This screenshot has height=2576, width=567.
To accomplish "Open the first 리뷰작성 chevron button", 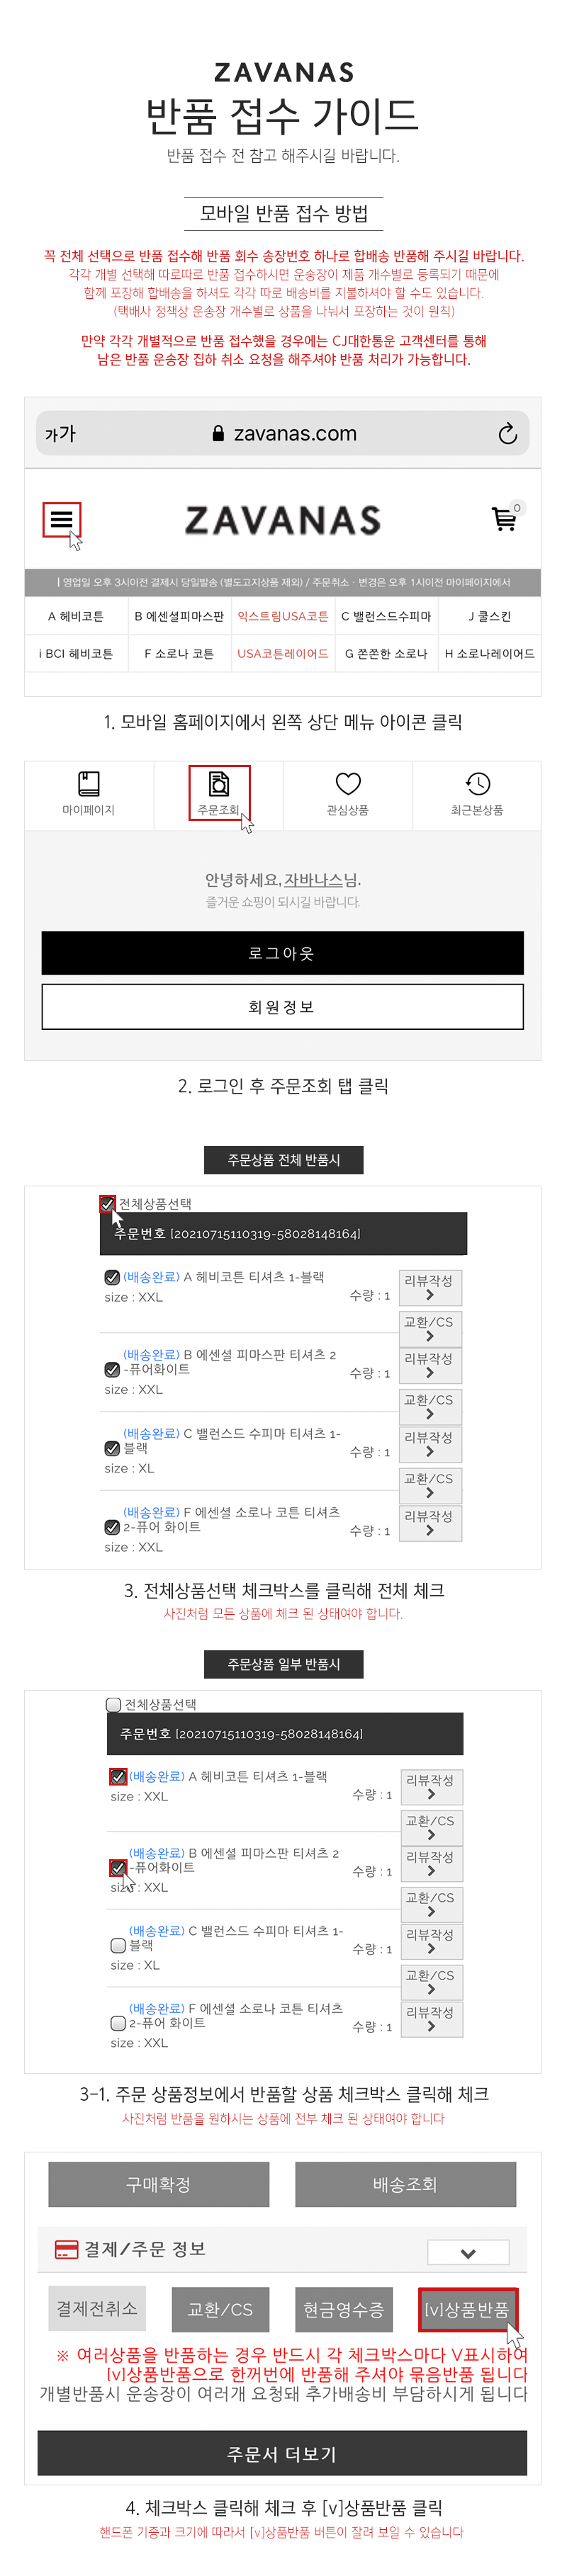I will coord(430,1287).
